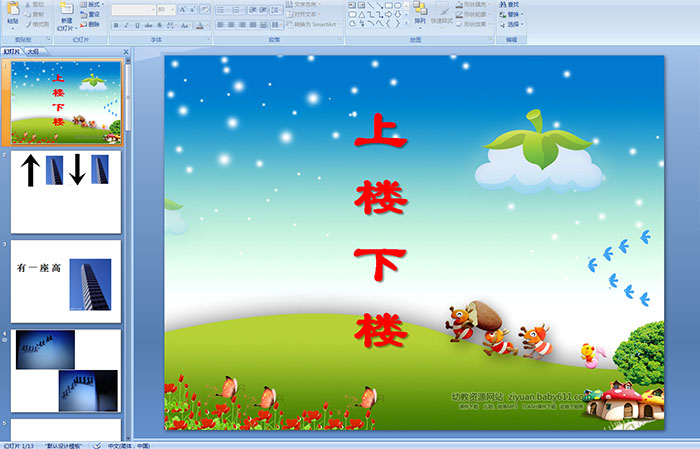Select slide 2 thumbnail with arrows
The width and height of the screenshot is (700, 449).
[x=66, y=192]
